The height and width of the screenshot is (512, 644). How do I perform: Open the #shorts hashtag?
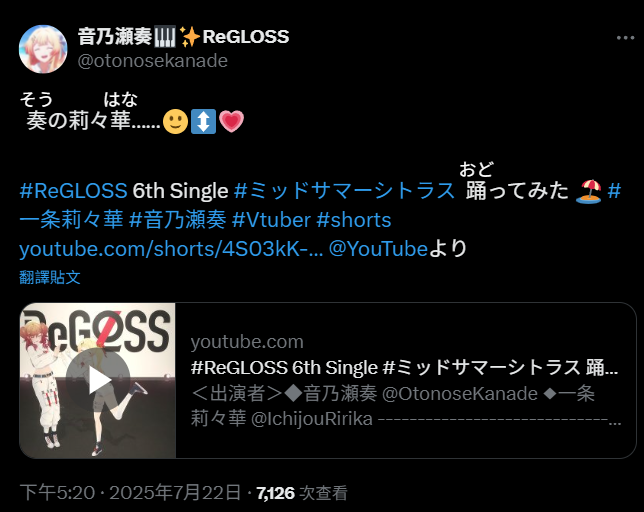[354, 220]
